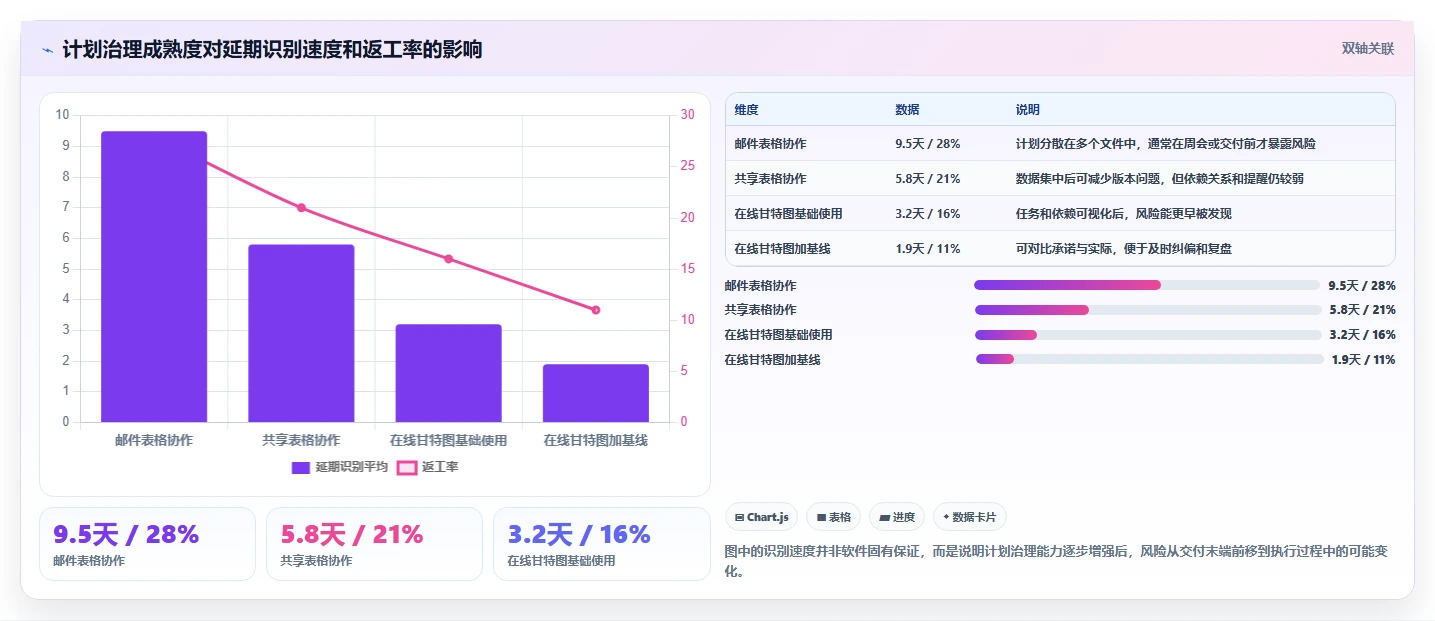Click the 在线甘特图加基线 progress bar
The width and height of the screenshot is (1435, 621).
[1150, 359]
